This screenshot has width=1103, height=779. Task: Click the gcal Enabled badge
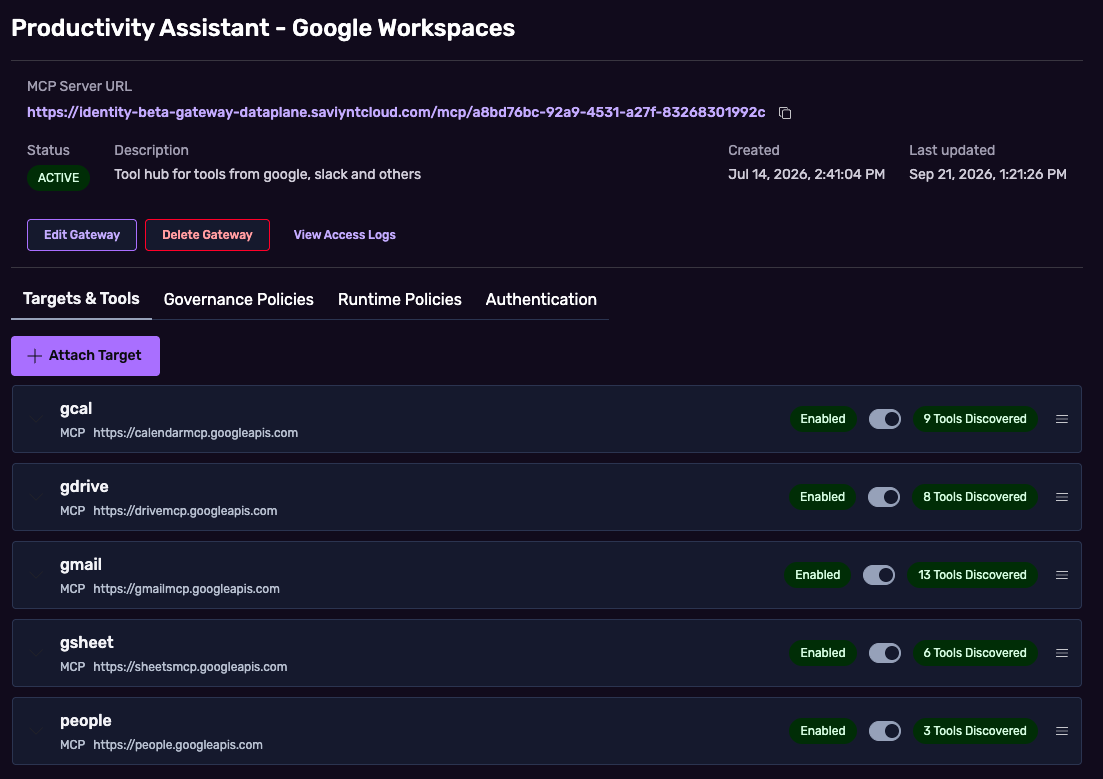(x=823, y=419)
